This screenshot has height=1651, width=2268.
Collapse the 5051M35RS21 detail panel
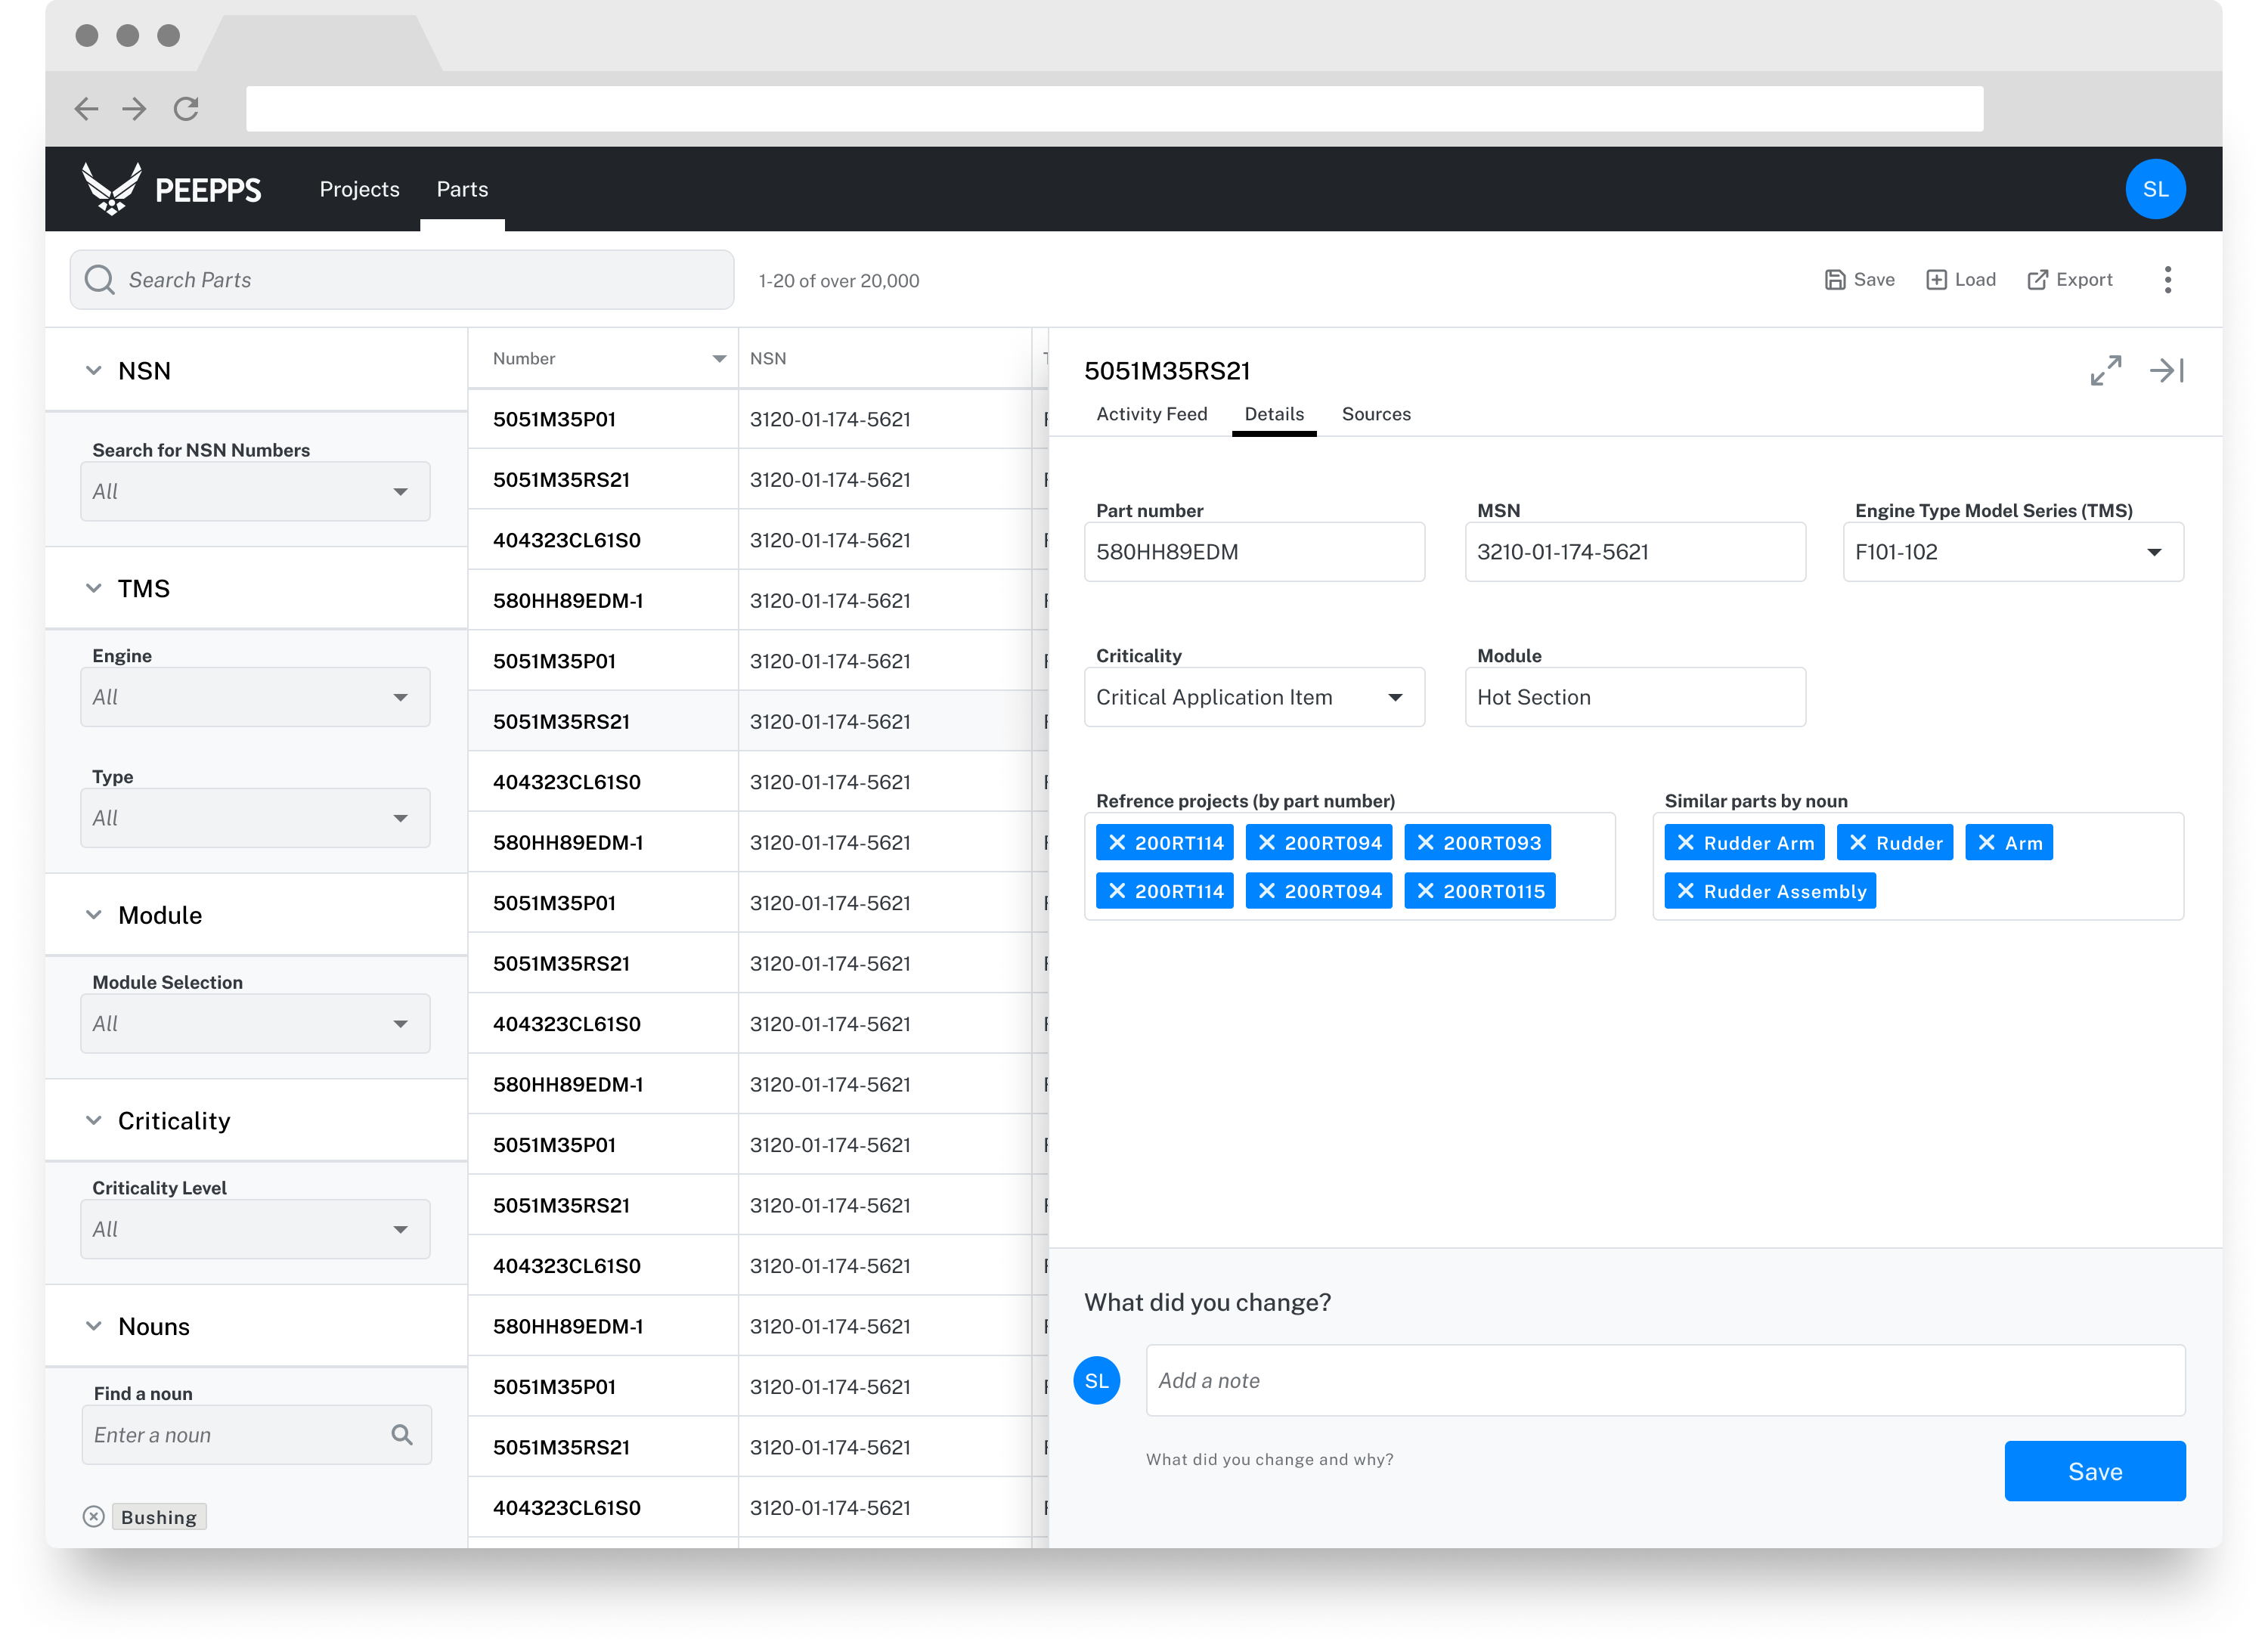[2168, 370]
